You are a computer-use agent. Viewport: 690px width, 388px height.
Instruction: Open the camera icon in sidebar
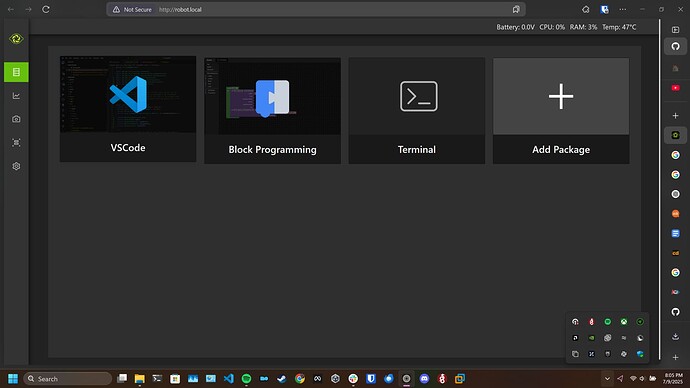(16, 119)
